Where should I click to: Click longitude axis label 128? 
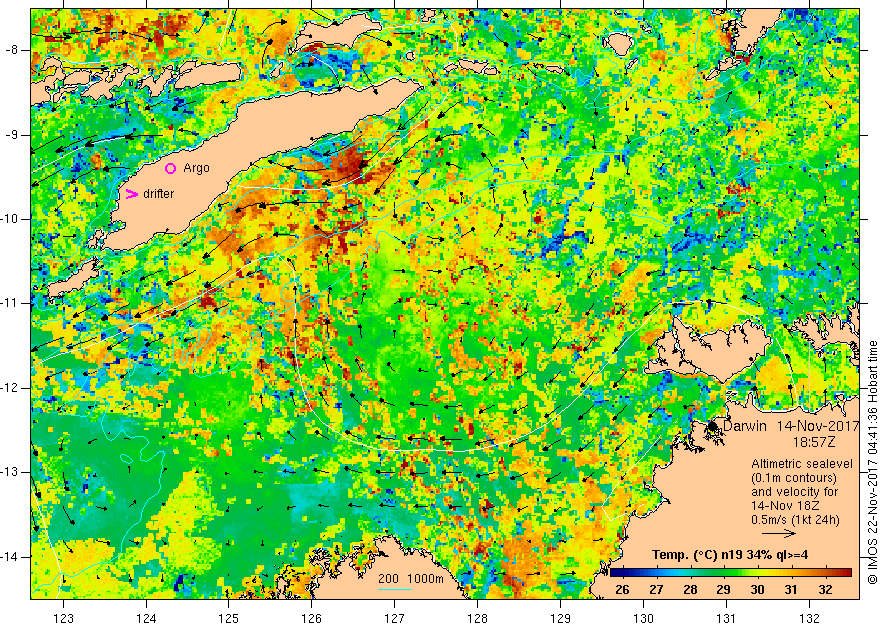(477, 618)
